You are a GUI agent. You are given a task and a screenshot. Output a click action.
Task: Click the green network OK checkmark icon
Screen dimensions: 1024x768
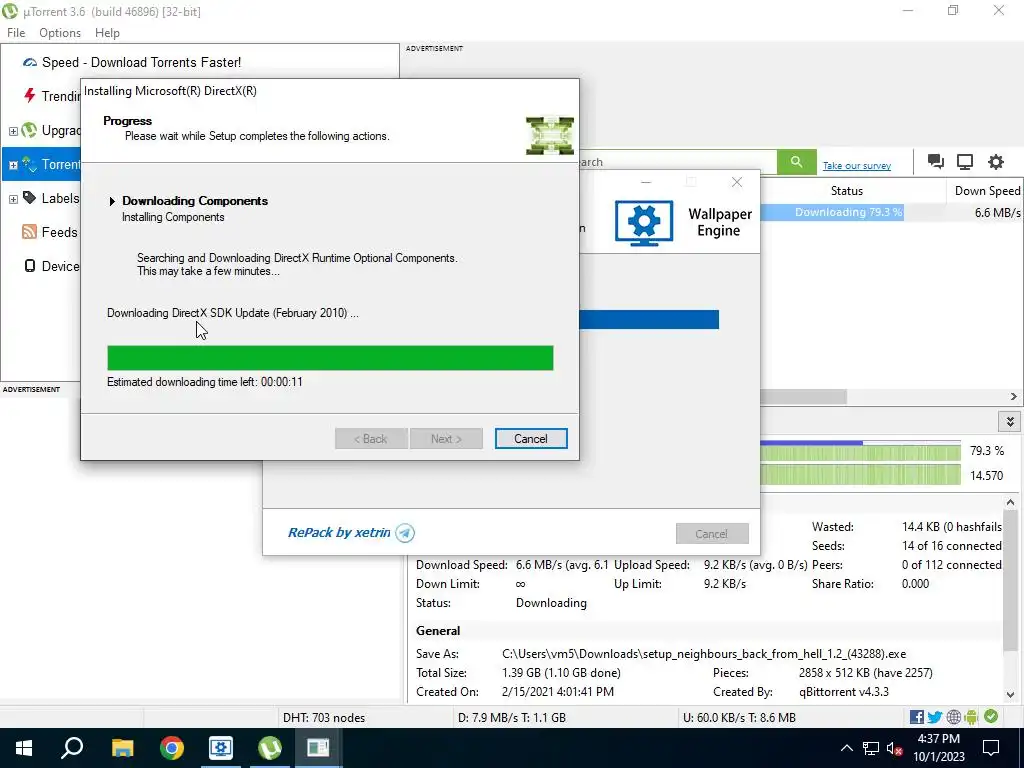click(991, 716)
